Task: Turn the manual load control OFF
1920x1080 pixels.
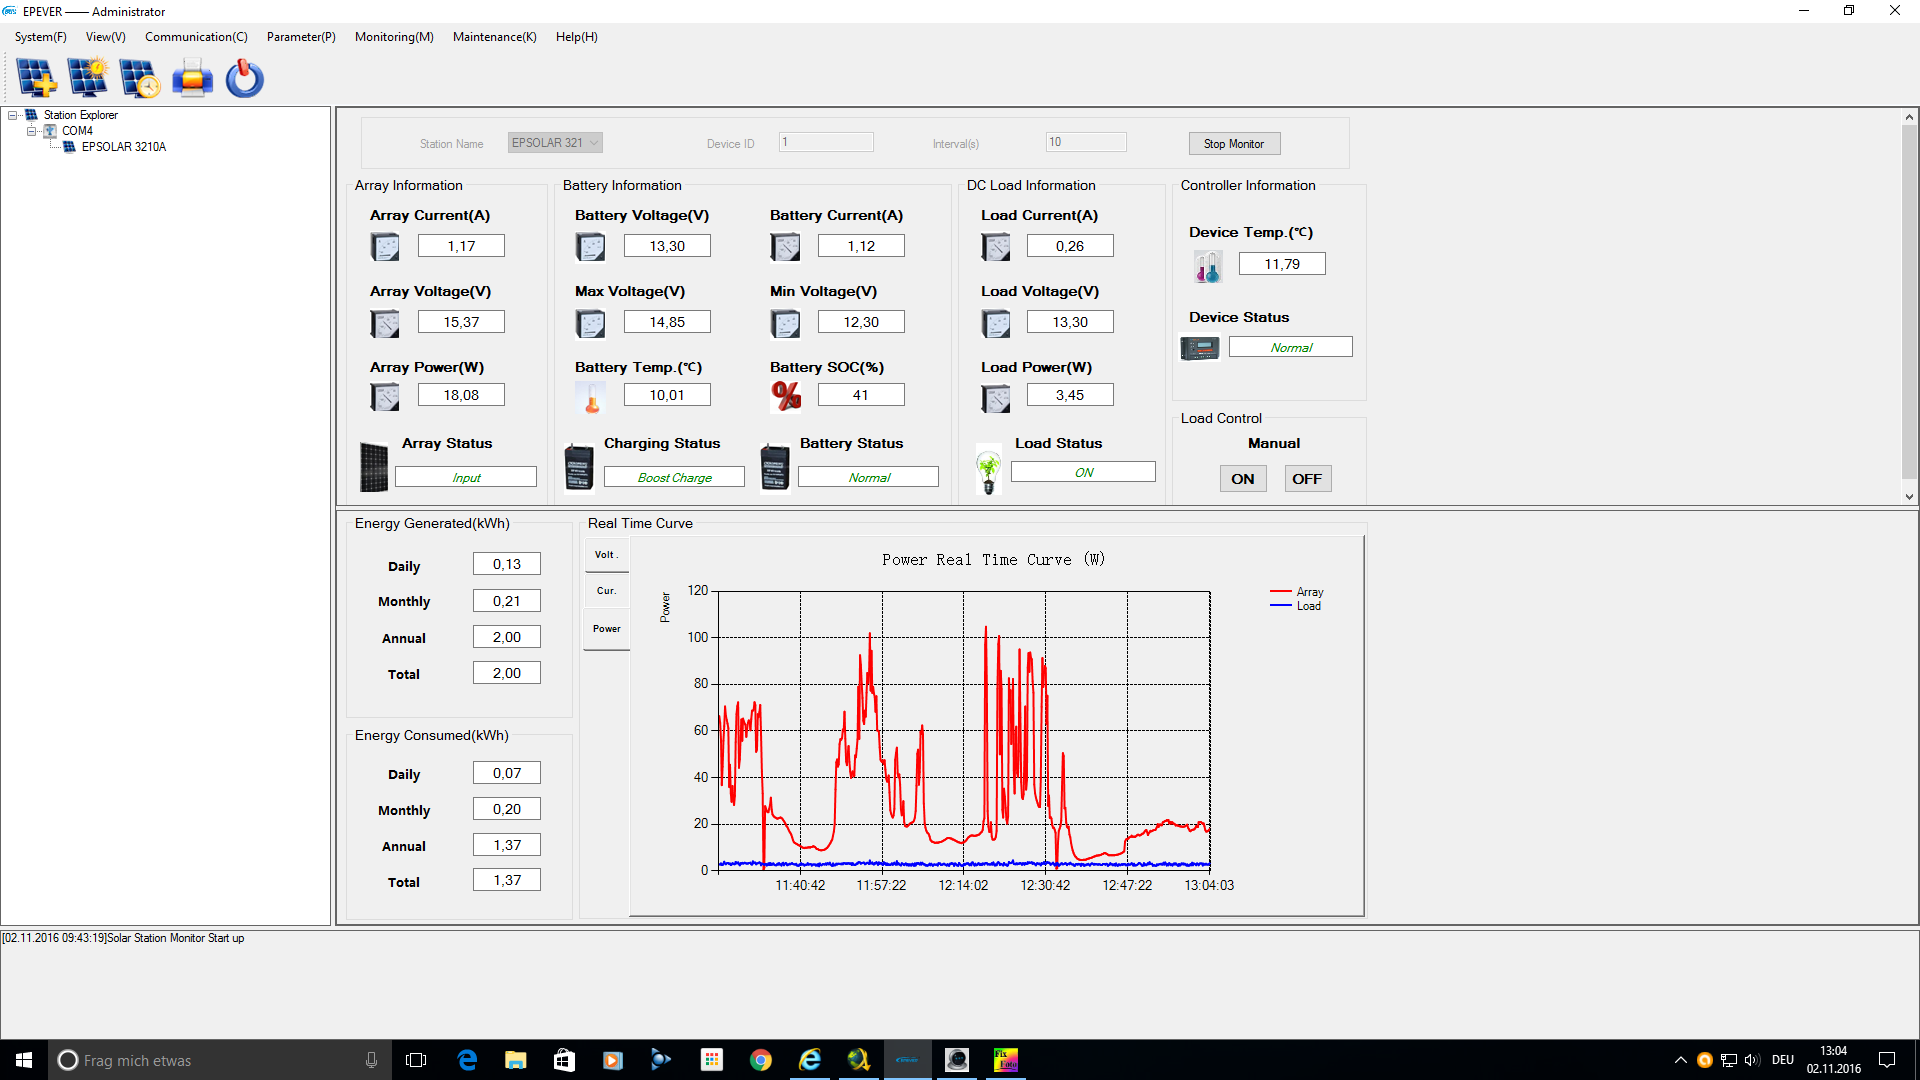Action: (x=1306, y=479)
